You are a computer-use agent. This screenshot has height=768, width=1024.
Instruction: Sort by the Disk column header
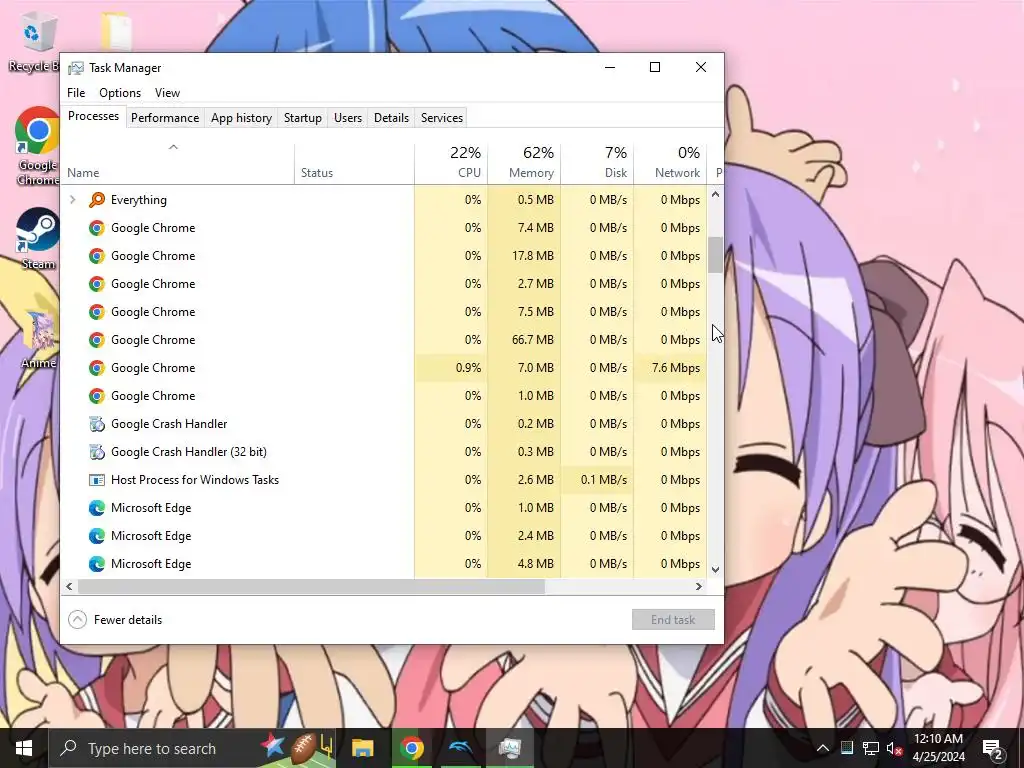point(597,164)
